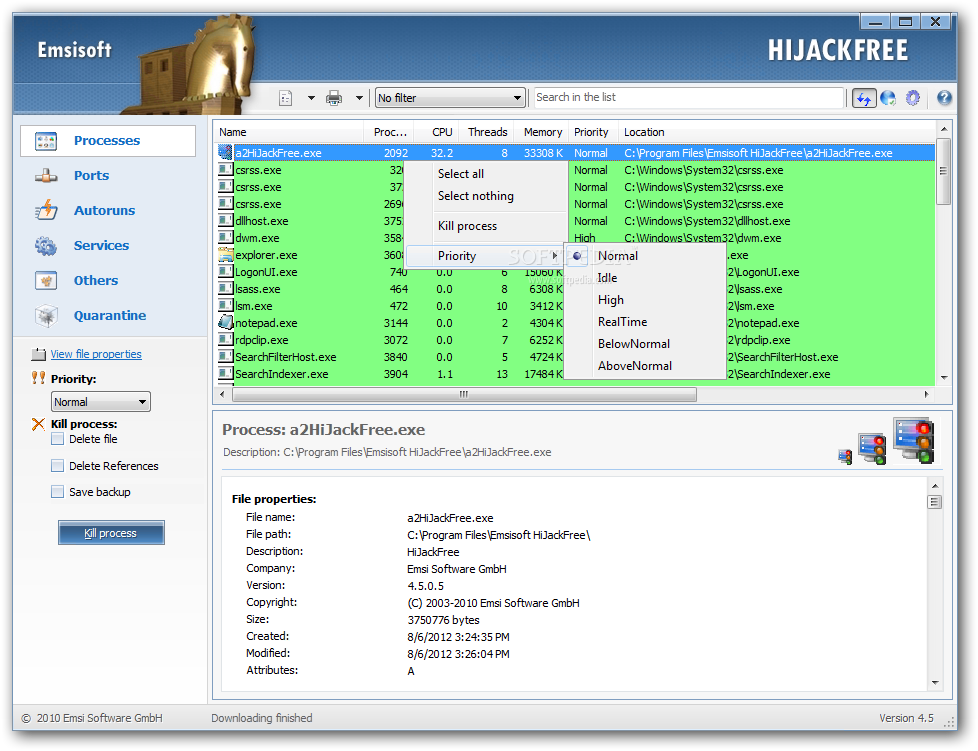Tick the Delete file checkbox
Screen dimensions: 978x751
tap(57, 439)
